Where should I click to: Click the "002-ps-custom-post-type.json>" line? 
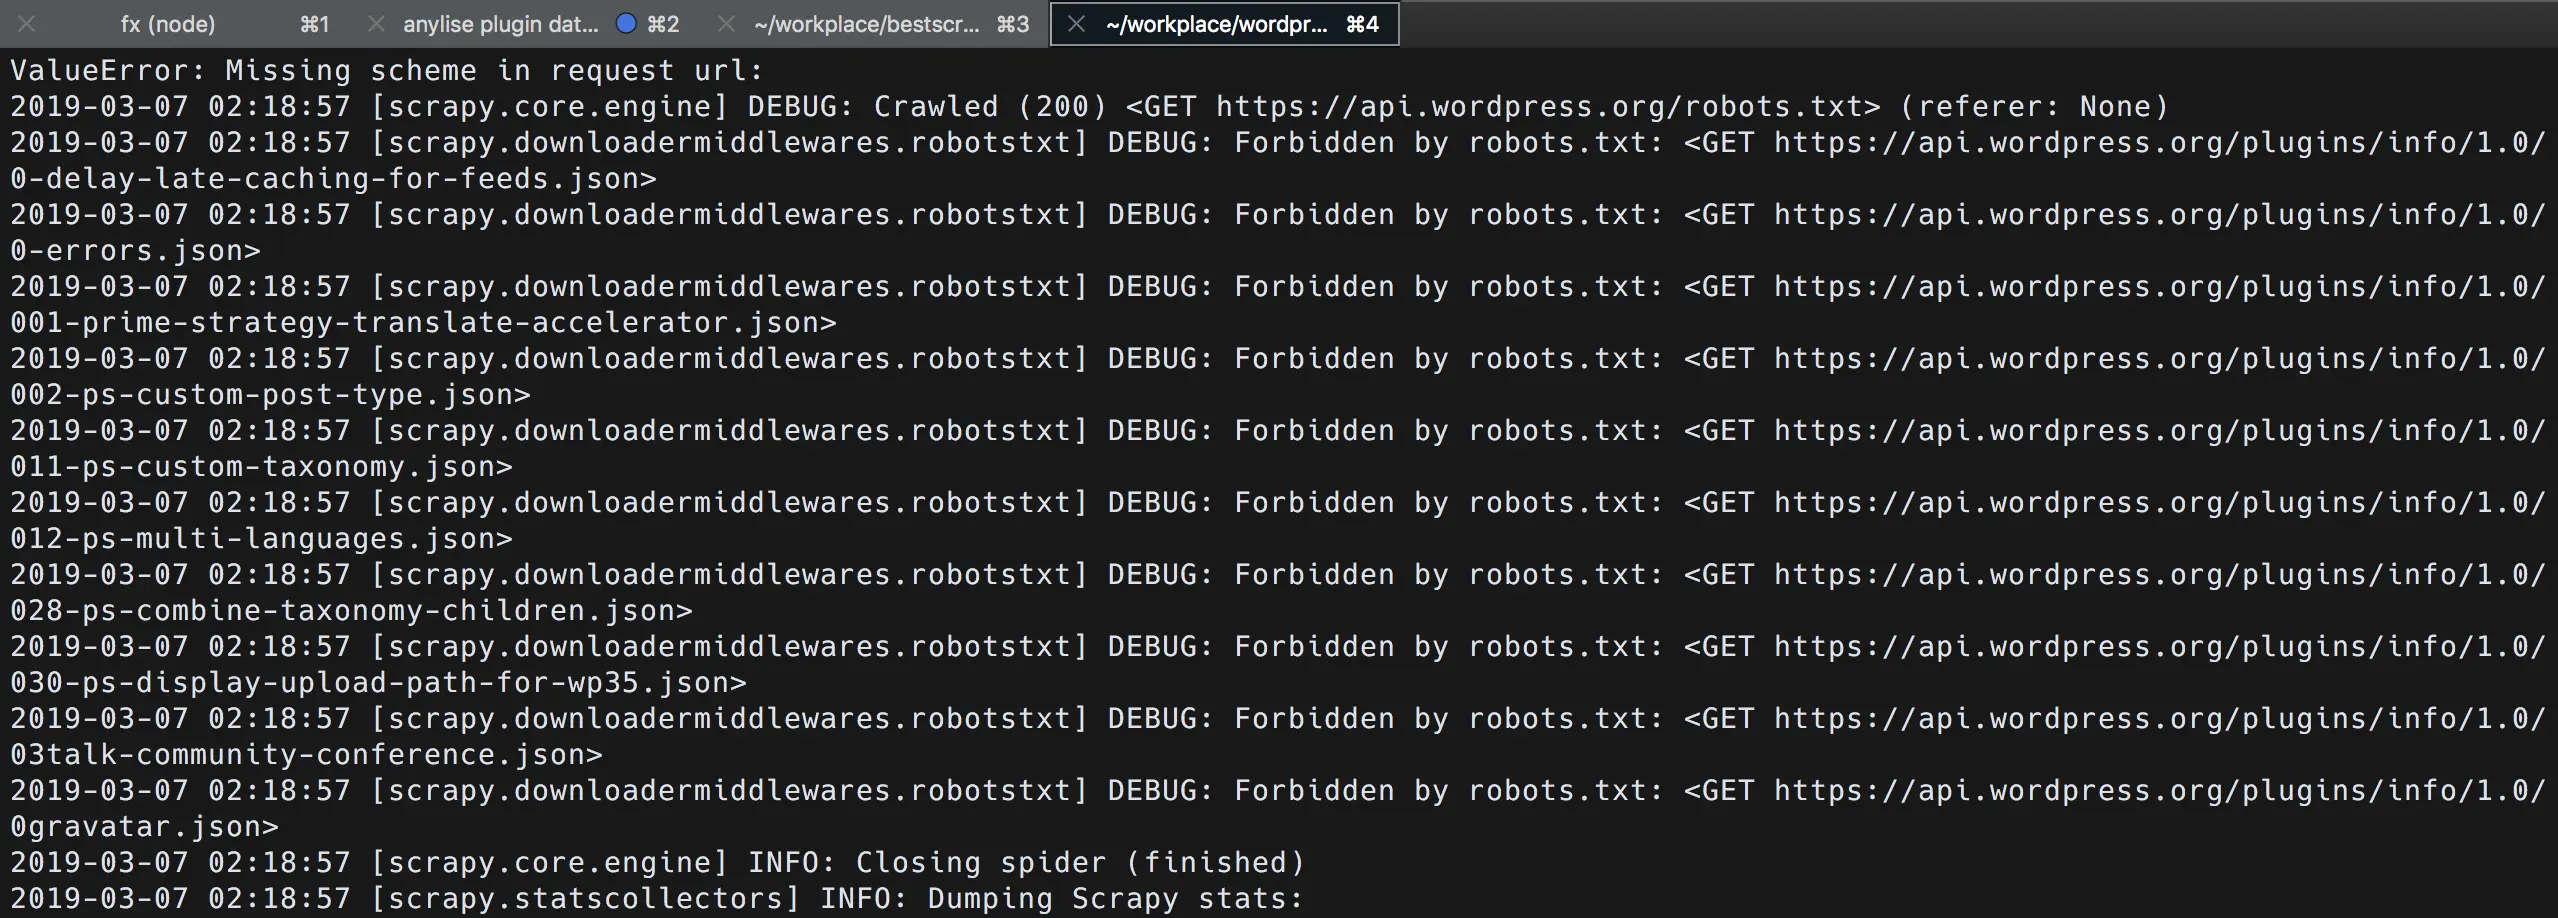click(x=270, y=394)
